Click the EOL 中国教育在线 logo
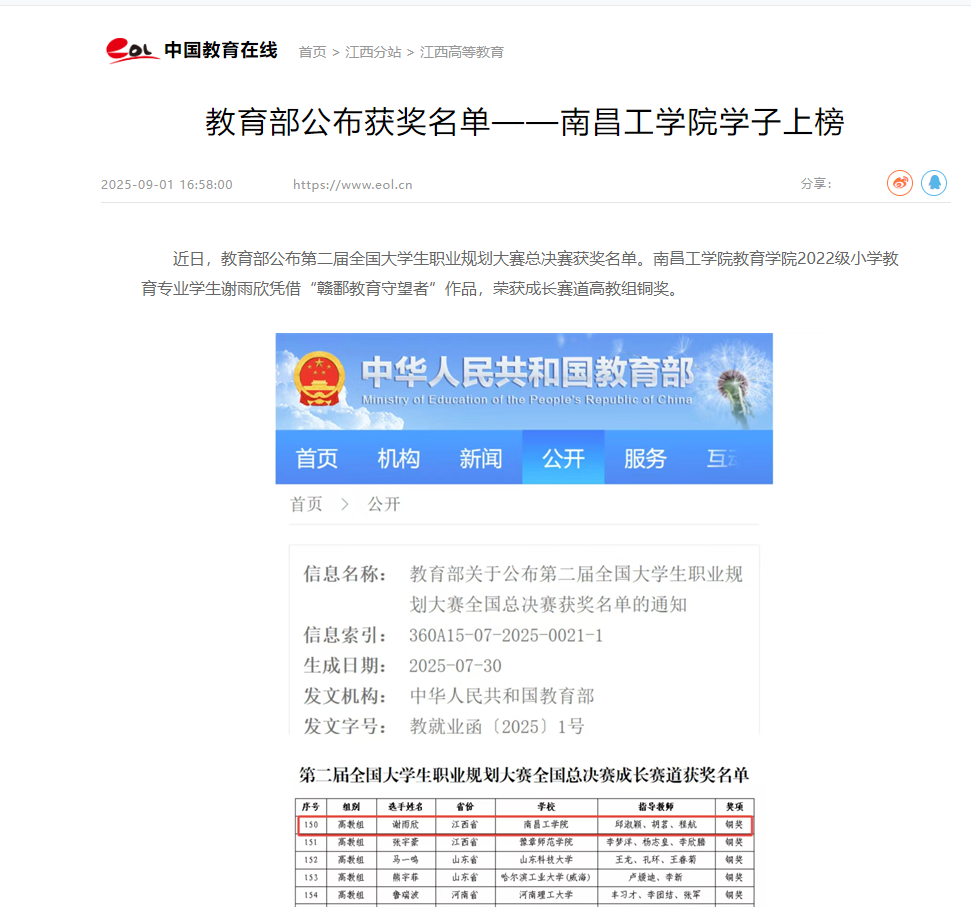The width and height of the screenshot is (971, 907). tap(191, 50)
